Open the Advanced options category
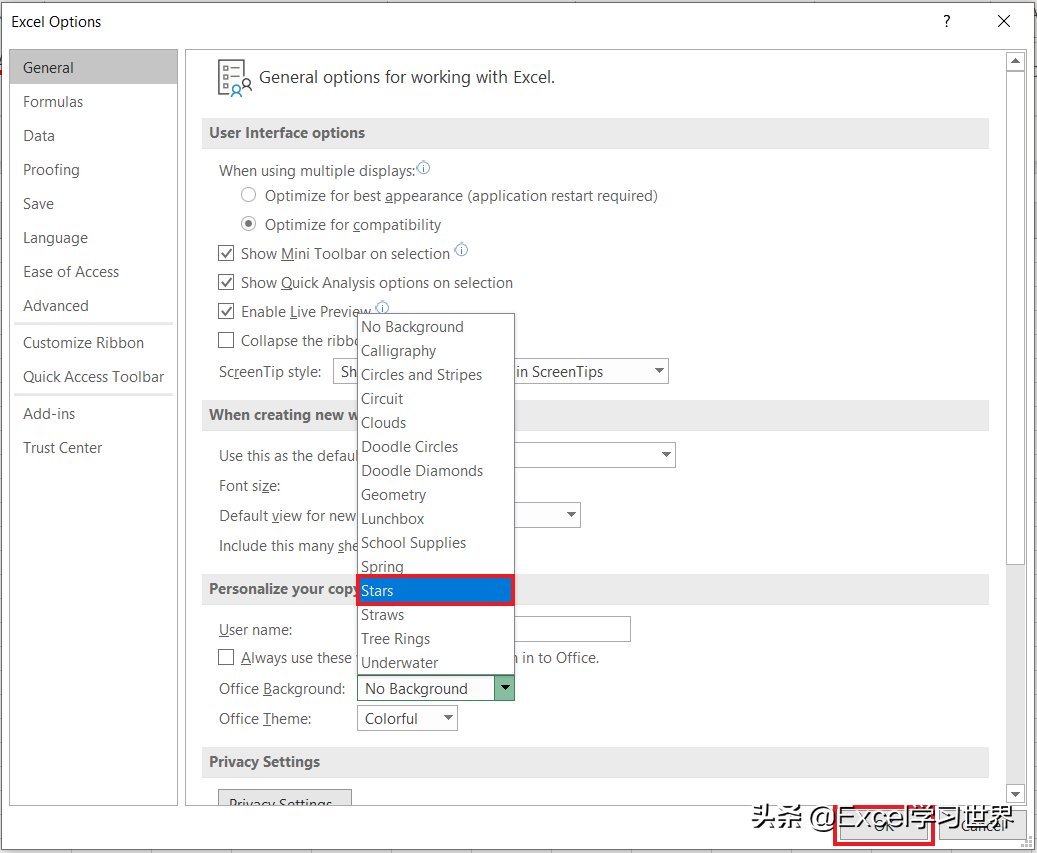The image size is (1037, 853). point(94,305)
